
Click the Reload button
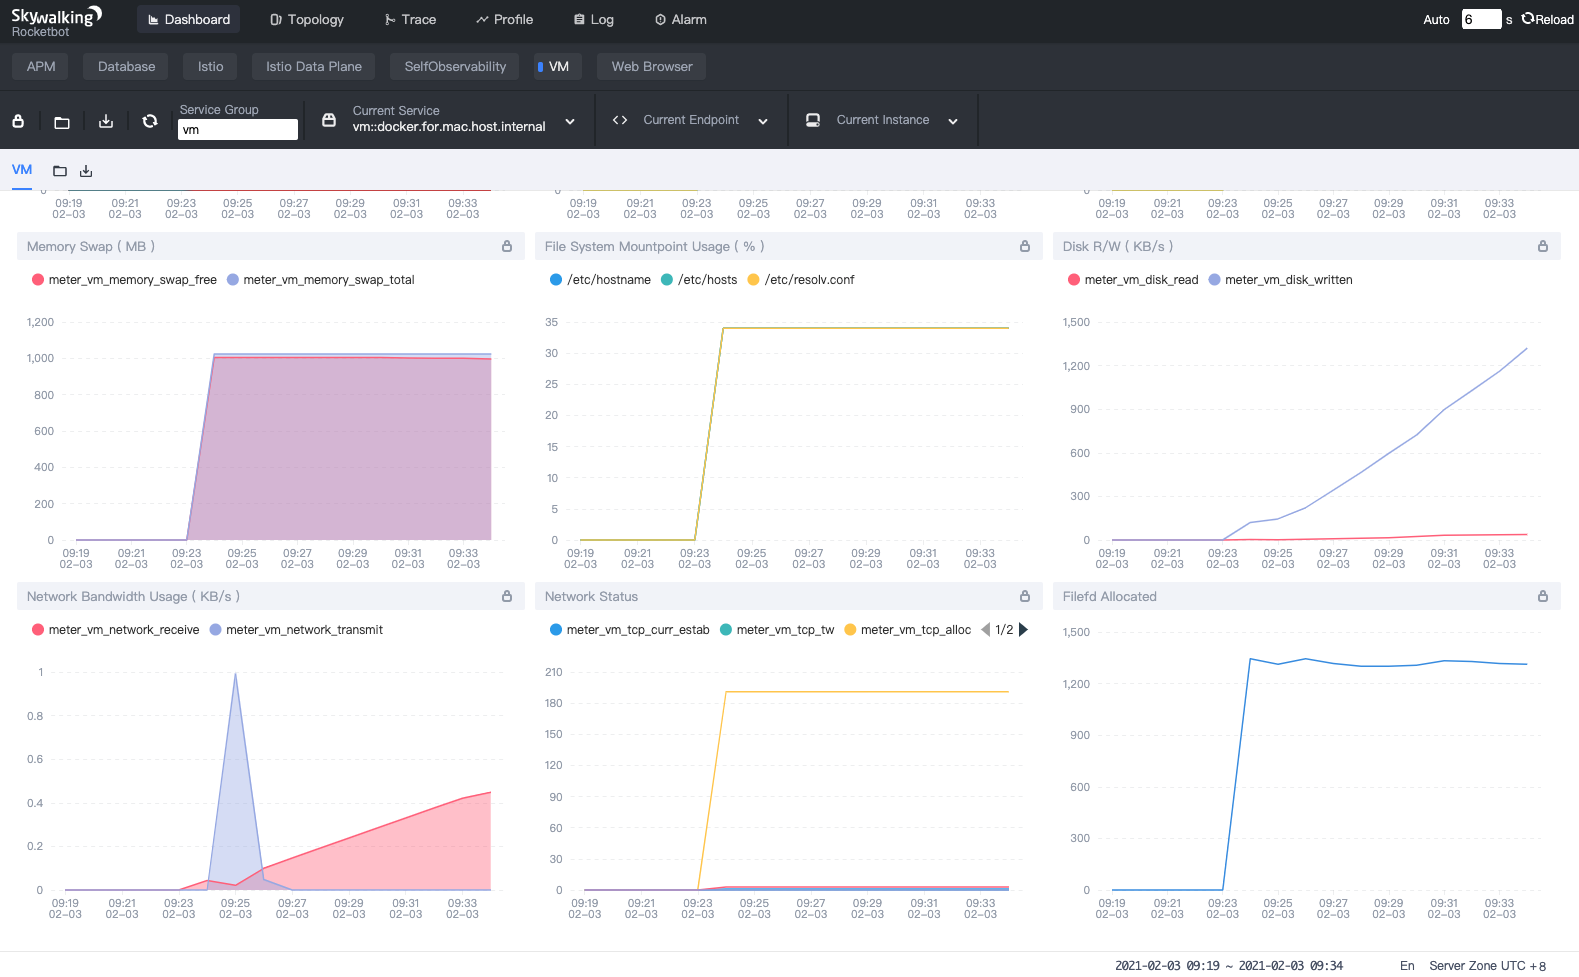[x=1547, y=20]
